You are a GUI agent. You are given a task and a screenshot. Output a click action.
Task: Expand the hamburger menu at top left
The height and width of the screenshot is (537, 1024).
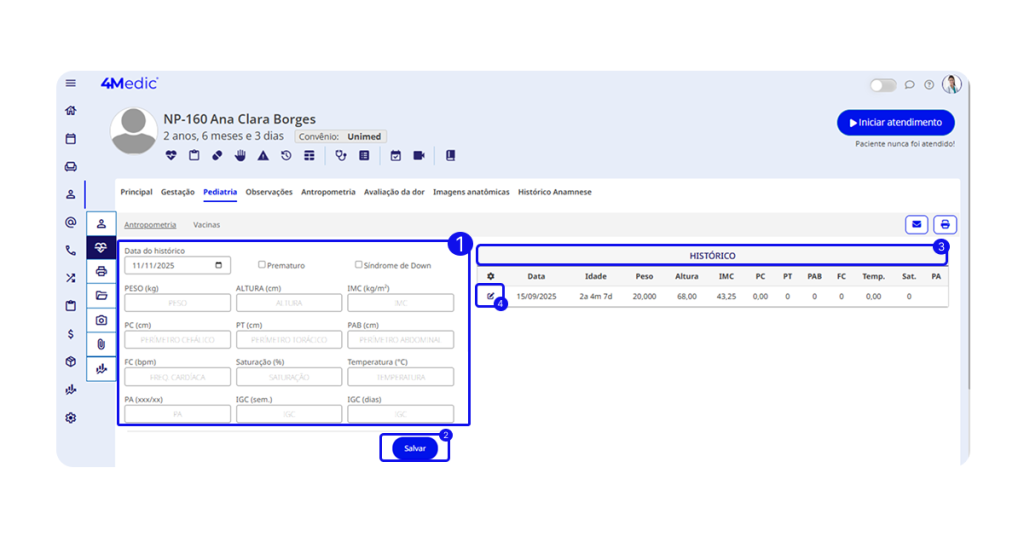coord(71,83)
